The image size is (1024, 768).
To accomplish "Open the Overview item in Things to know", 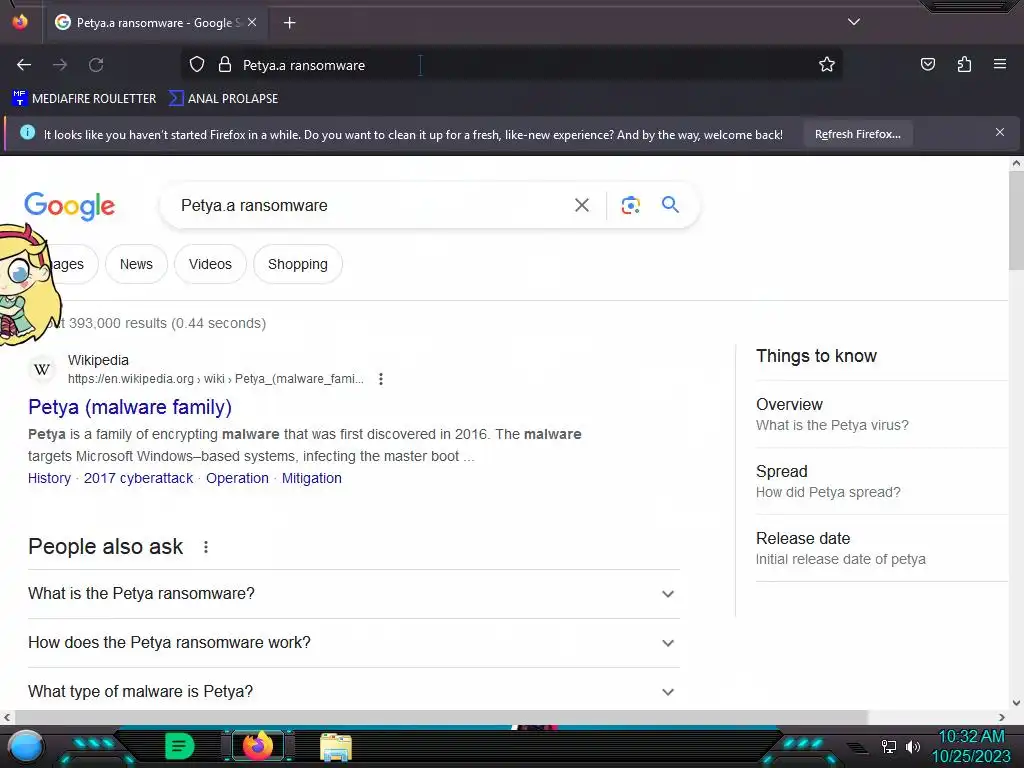I will pos(882,414).
